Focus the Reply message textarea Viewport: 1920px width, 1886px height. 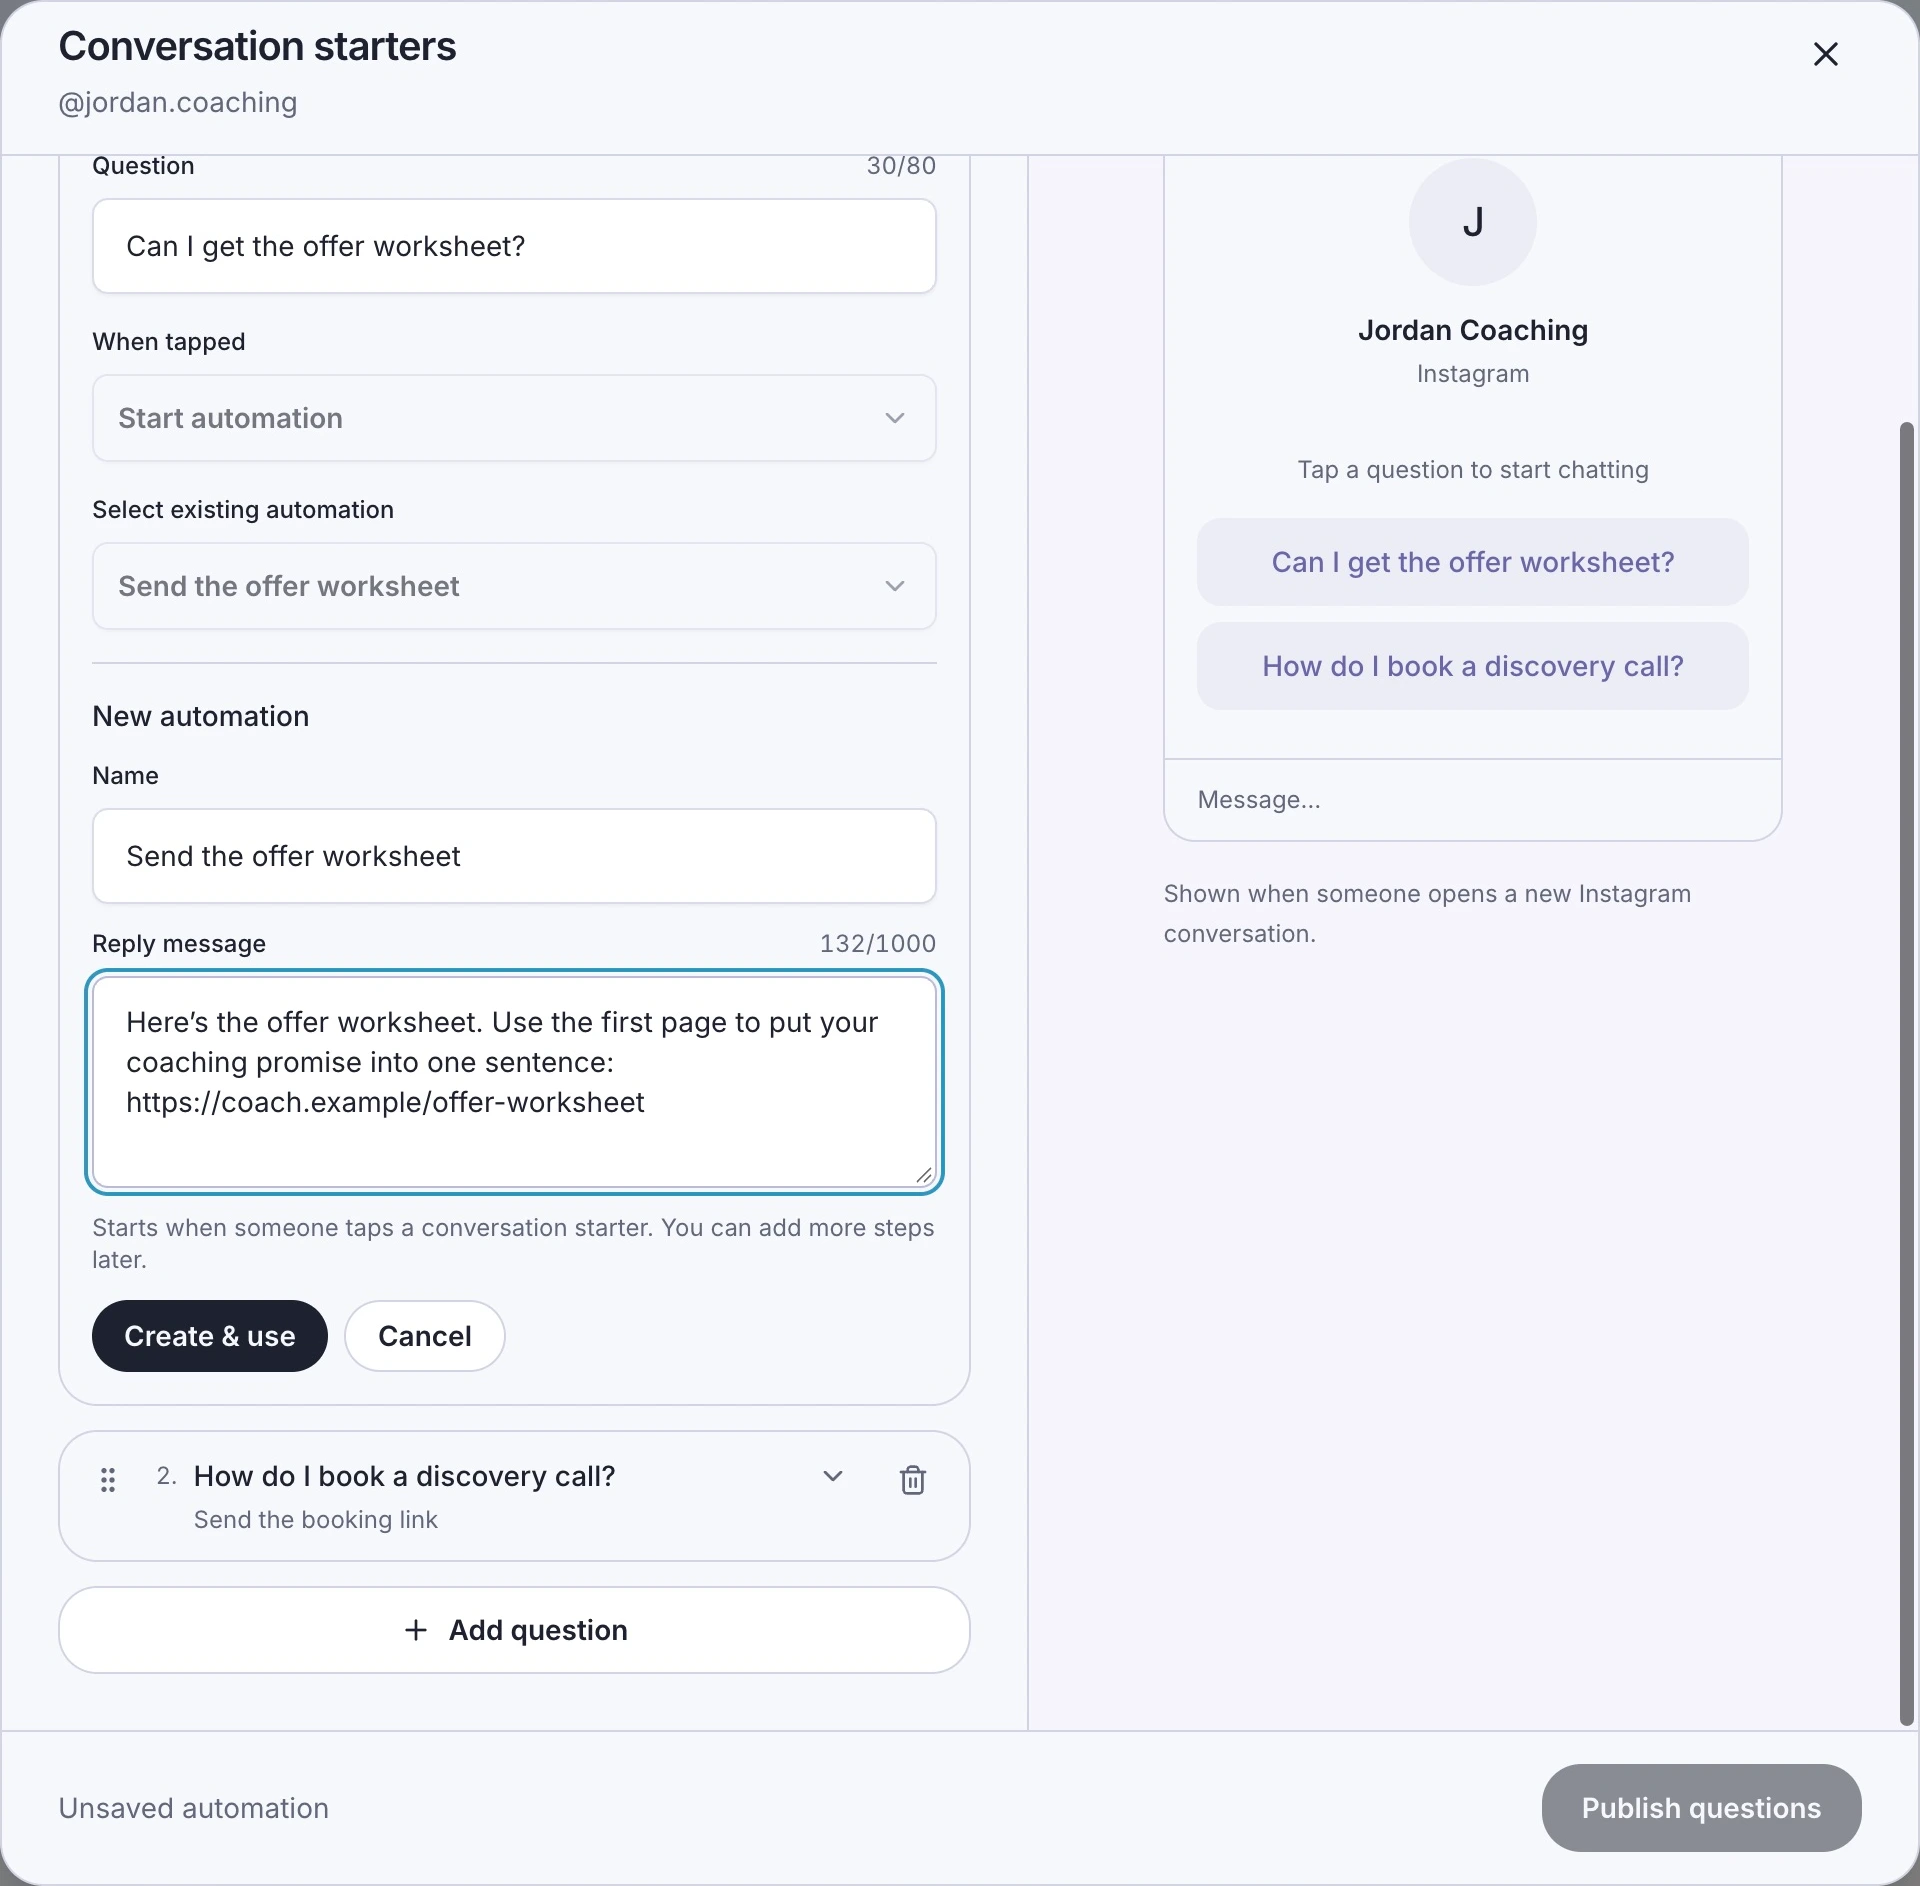click(x=514, y=1082)
